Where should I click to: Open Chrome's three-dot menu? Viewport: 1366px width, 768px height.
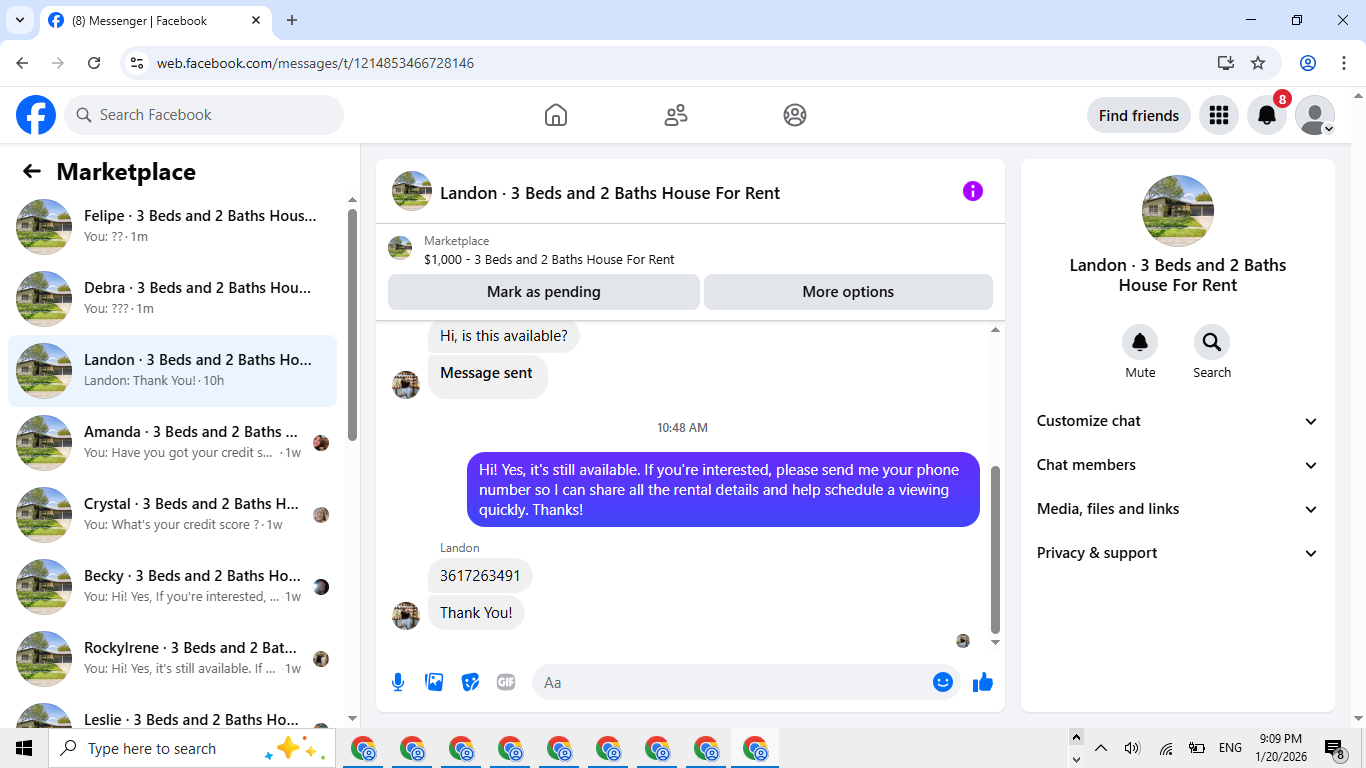click(x=1343, y=63)
